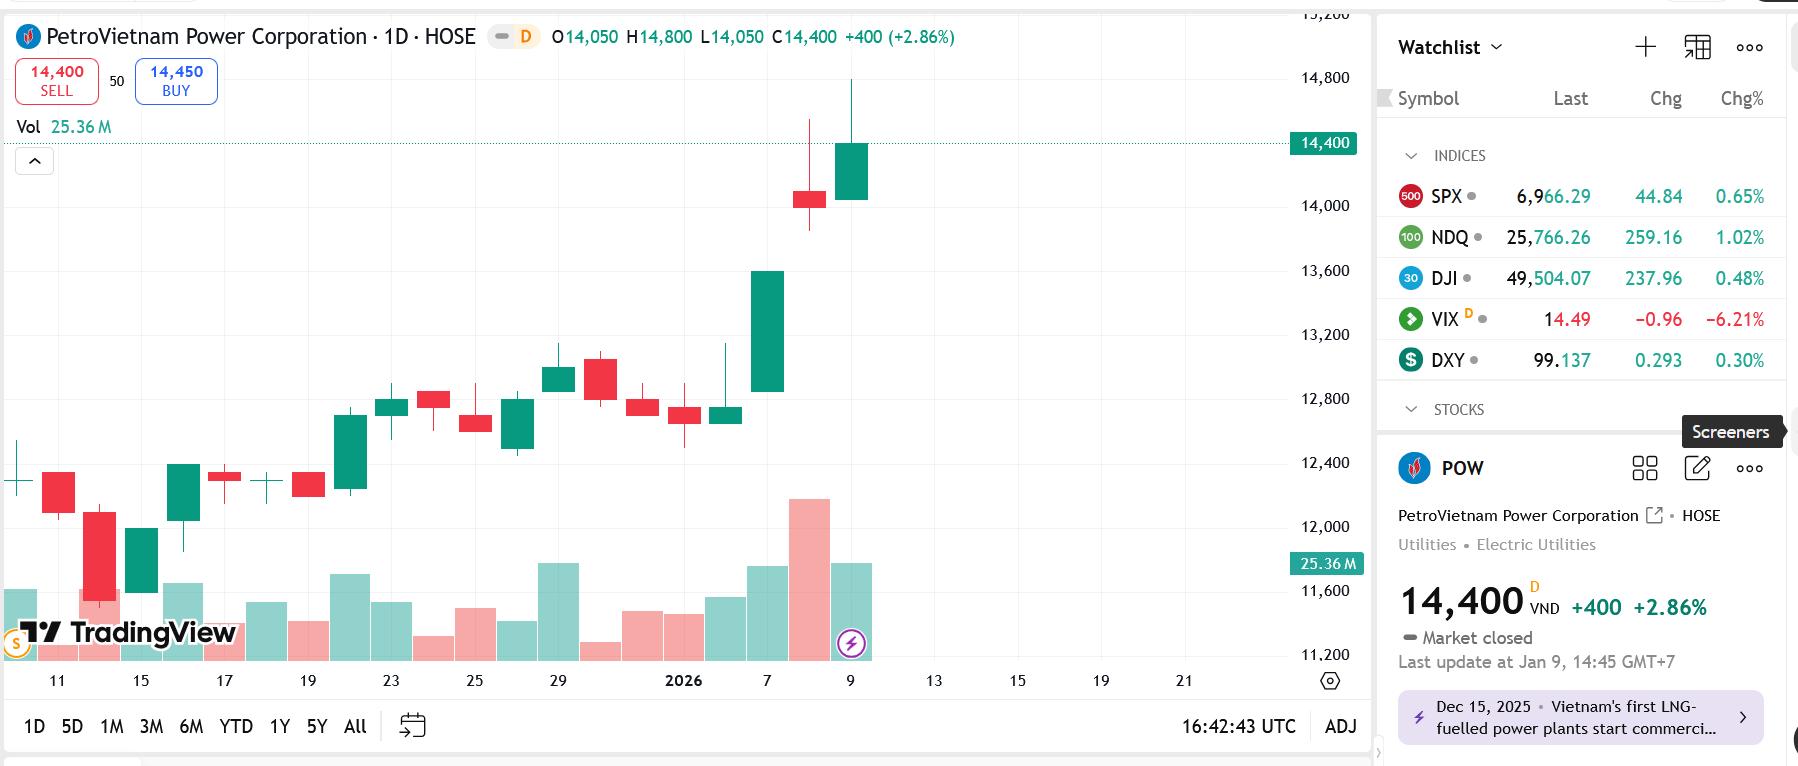Toggle the flag column in Watchlist header

[1385, 98]
